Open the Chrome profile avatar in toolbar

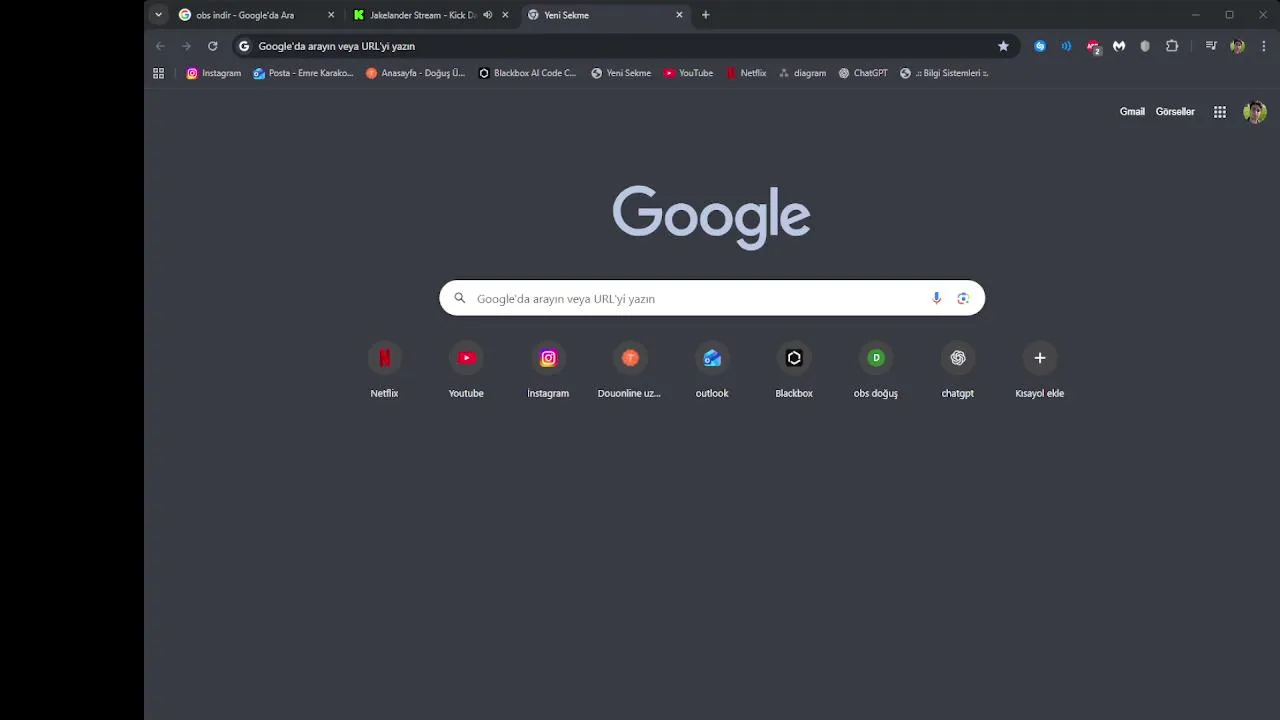point(1238,46)
